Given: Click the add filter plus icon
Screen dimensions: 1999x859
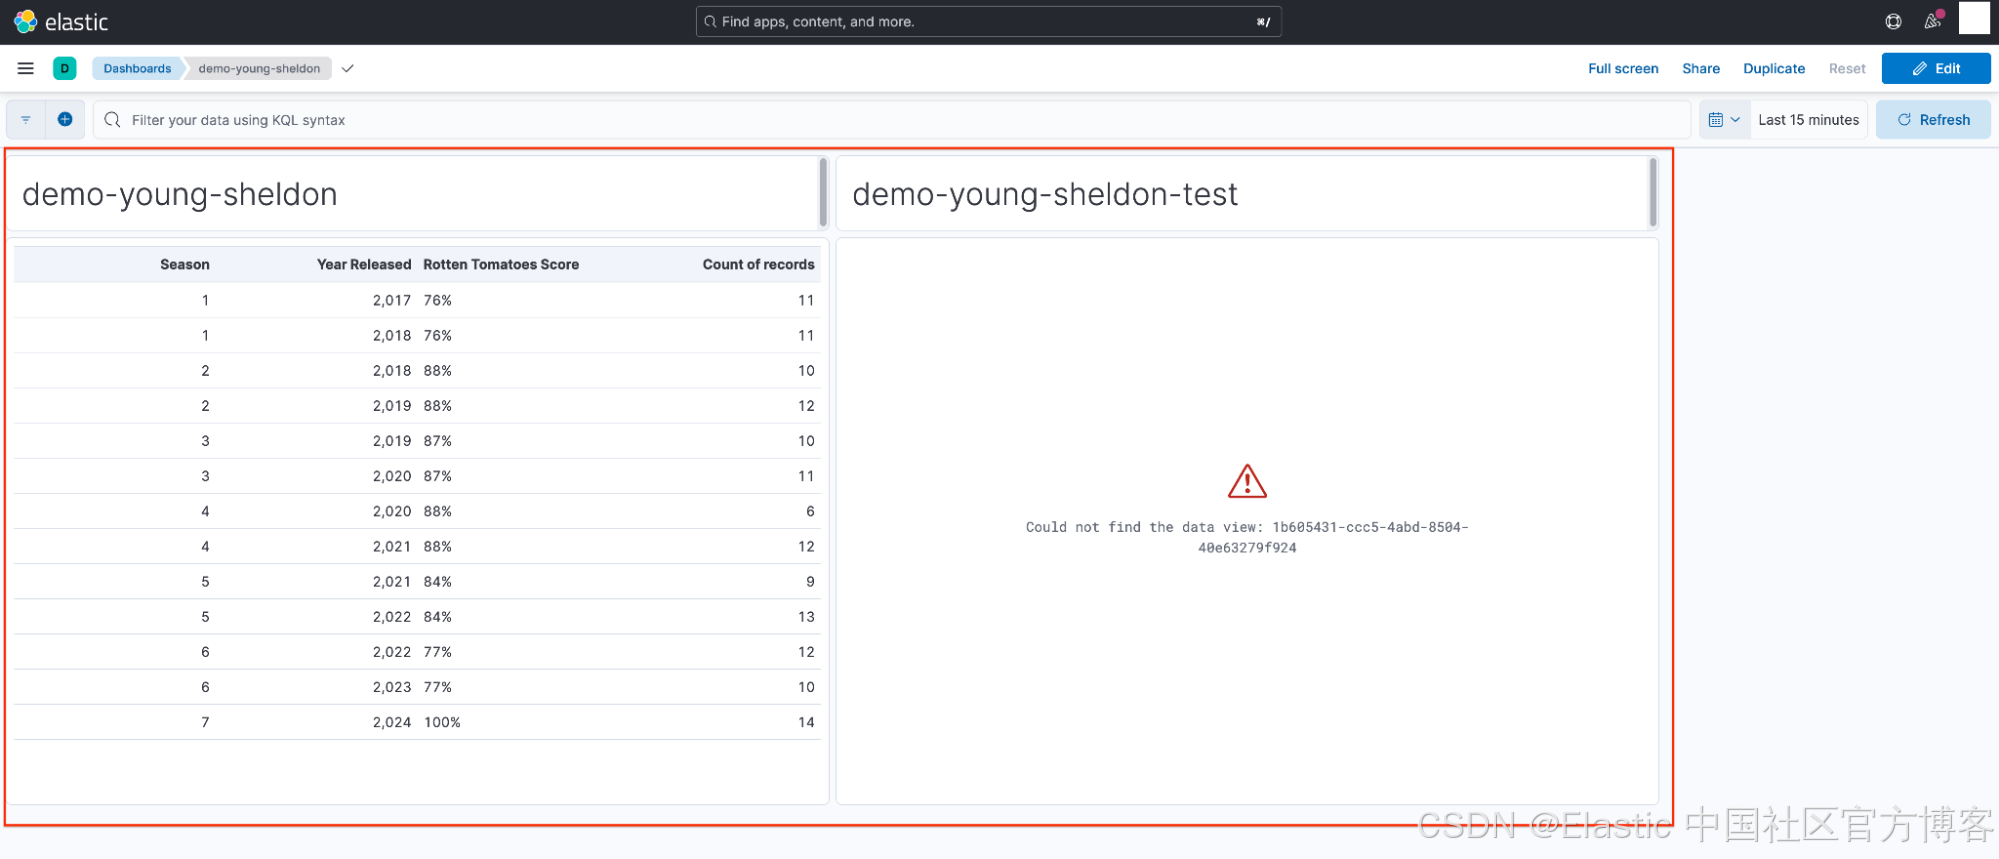Looking at the screenshot, I should 65,119.
